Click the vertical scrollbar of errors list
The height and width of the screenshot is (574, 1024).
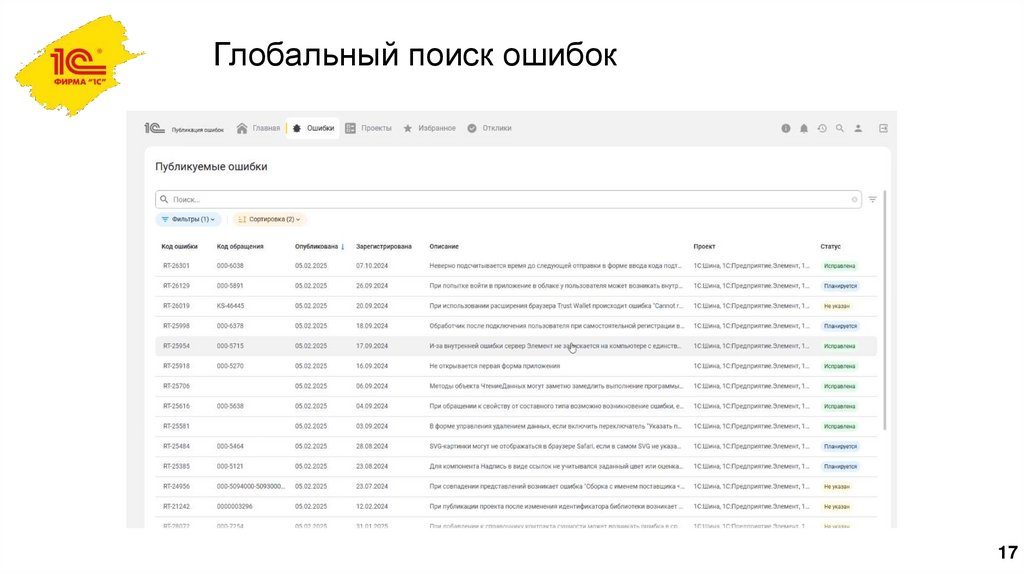(x=885, y=310)
